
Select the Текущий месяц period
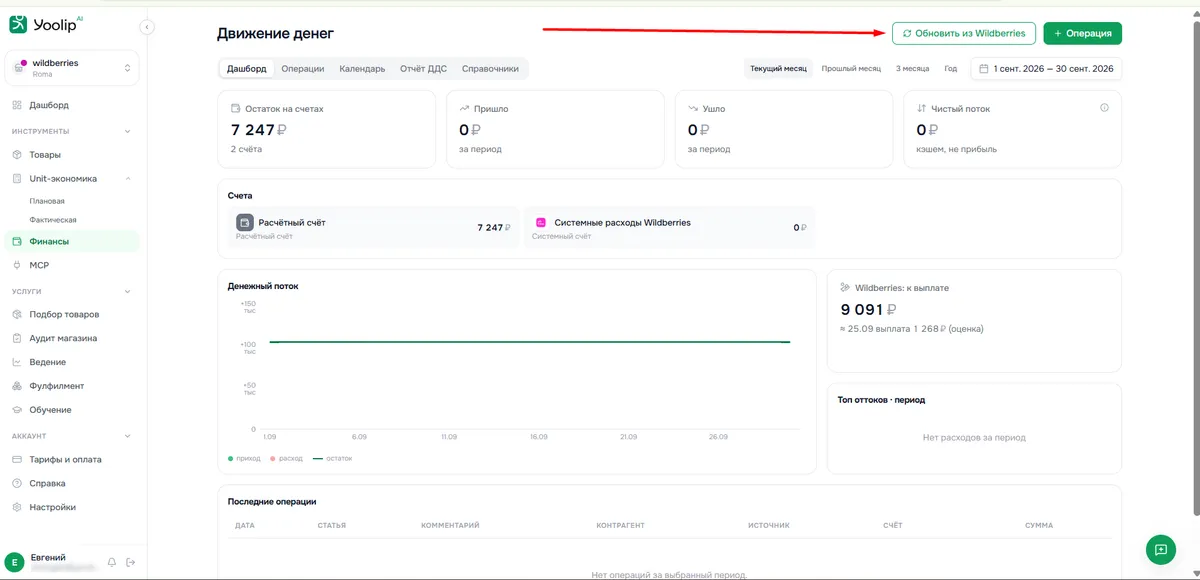778,69
